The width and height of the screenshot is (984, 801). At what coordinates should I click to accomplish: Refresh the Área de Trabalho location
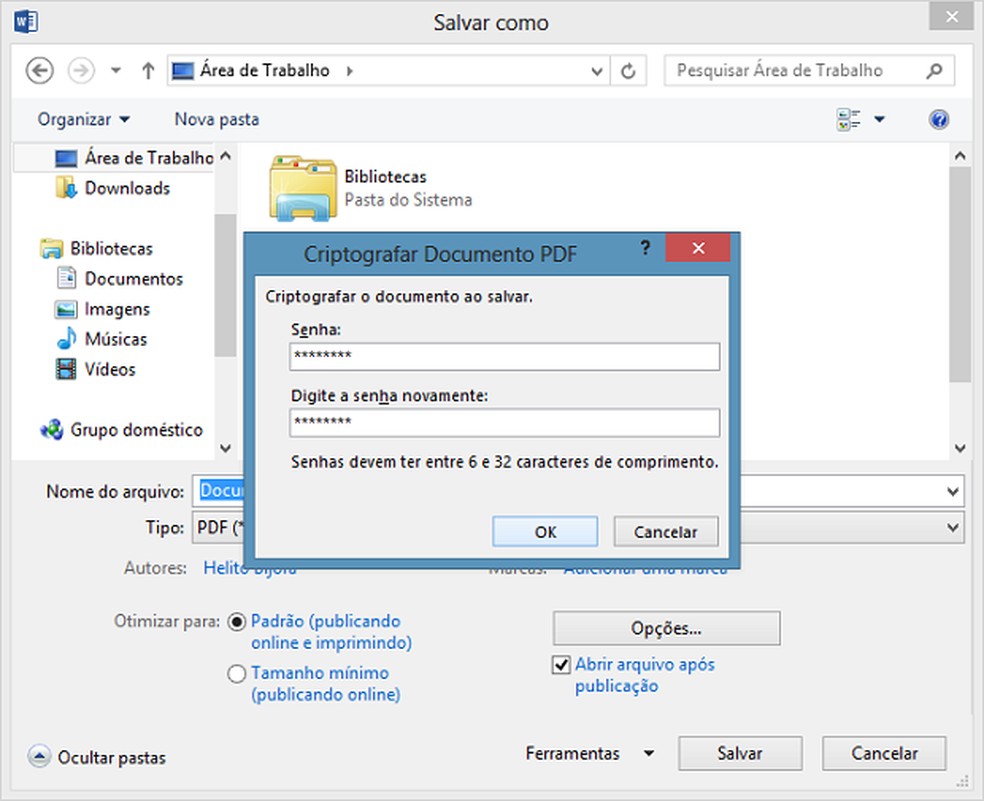[x=628, y=71]
